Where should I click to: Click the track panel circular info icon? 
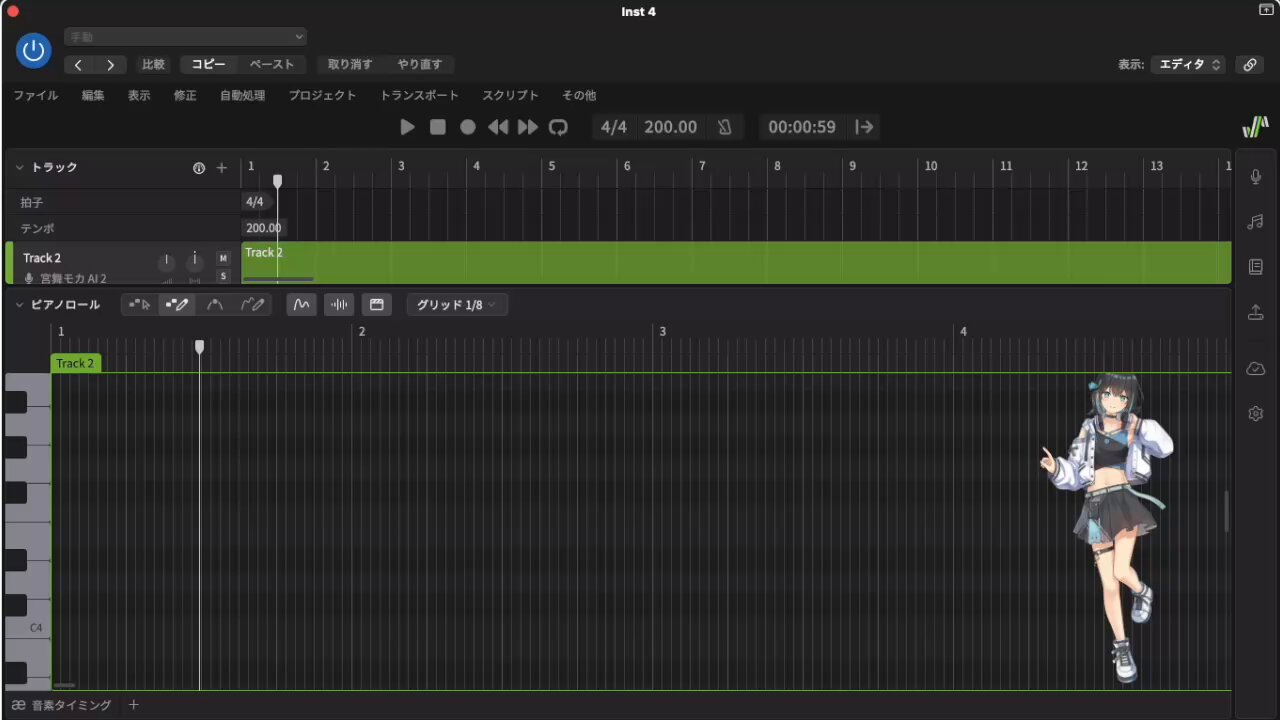click(199, 168)
